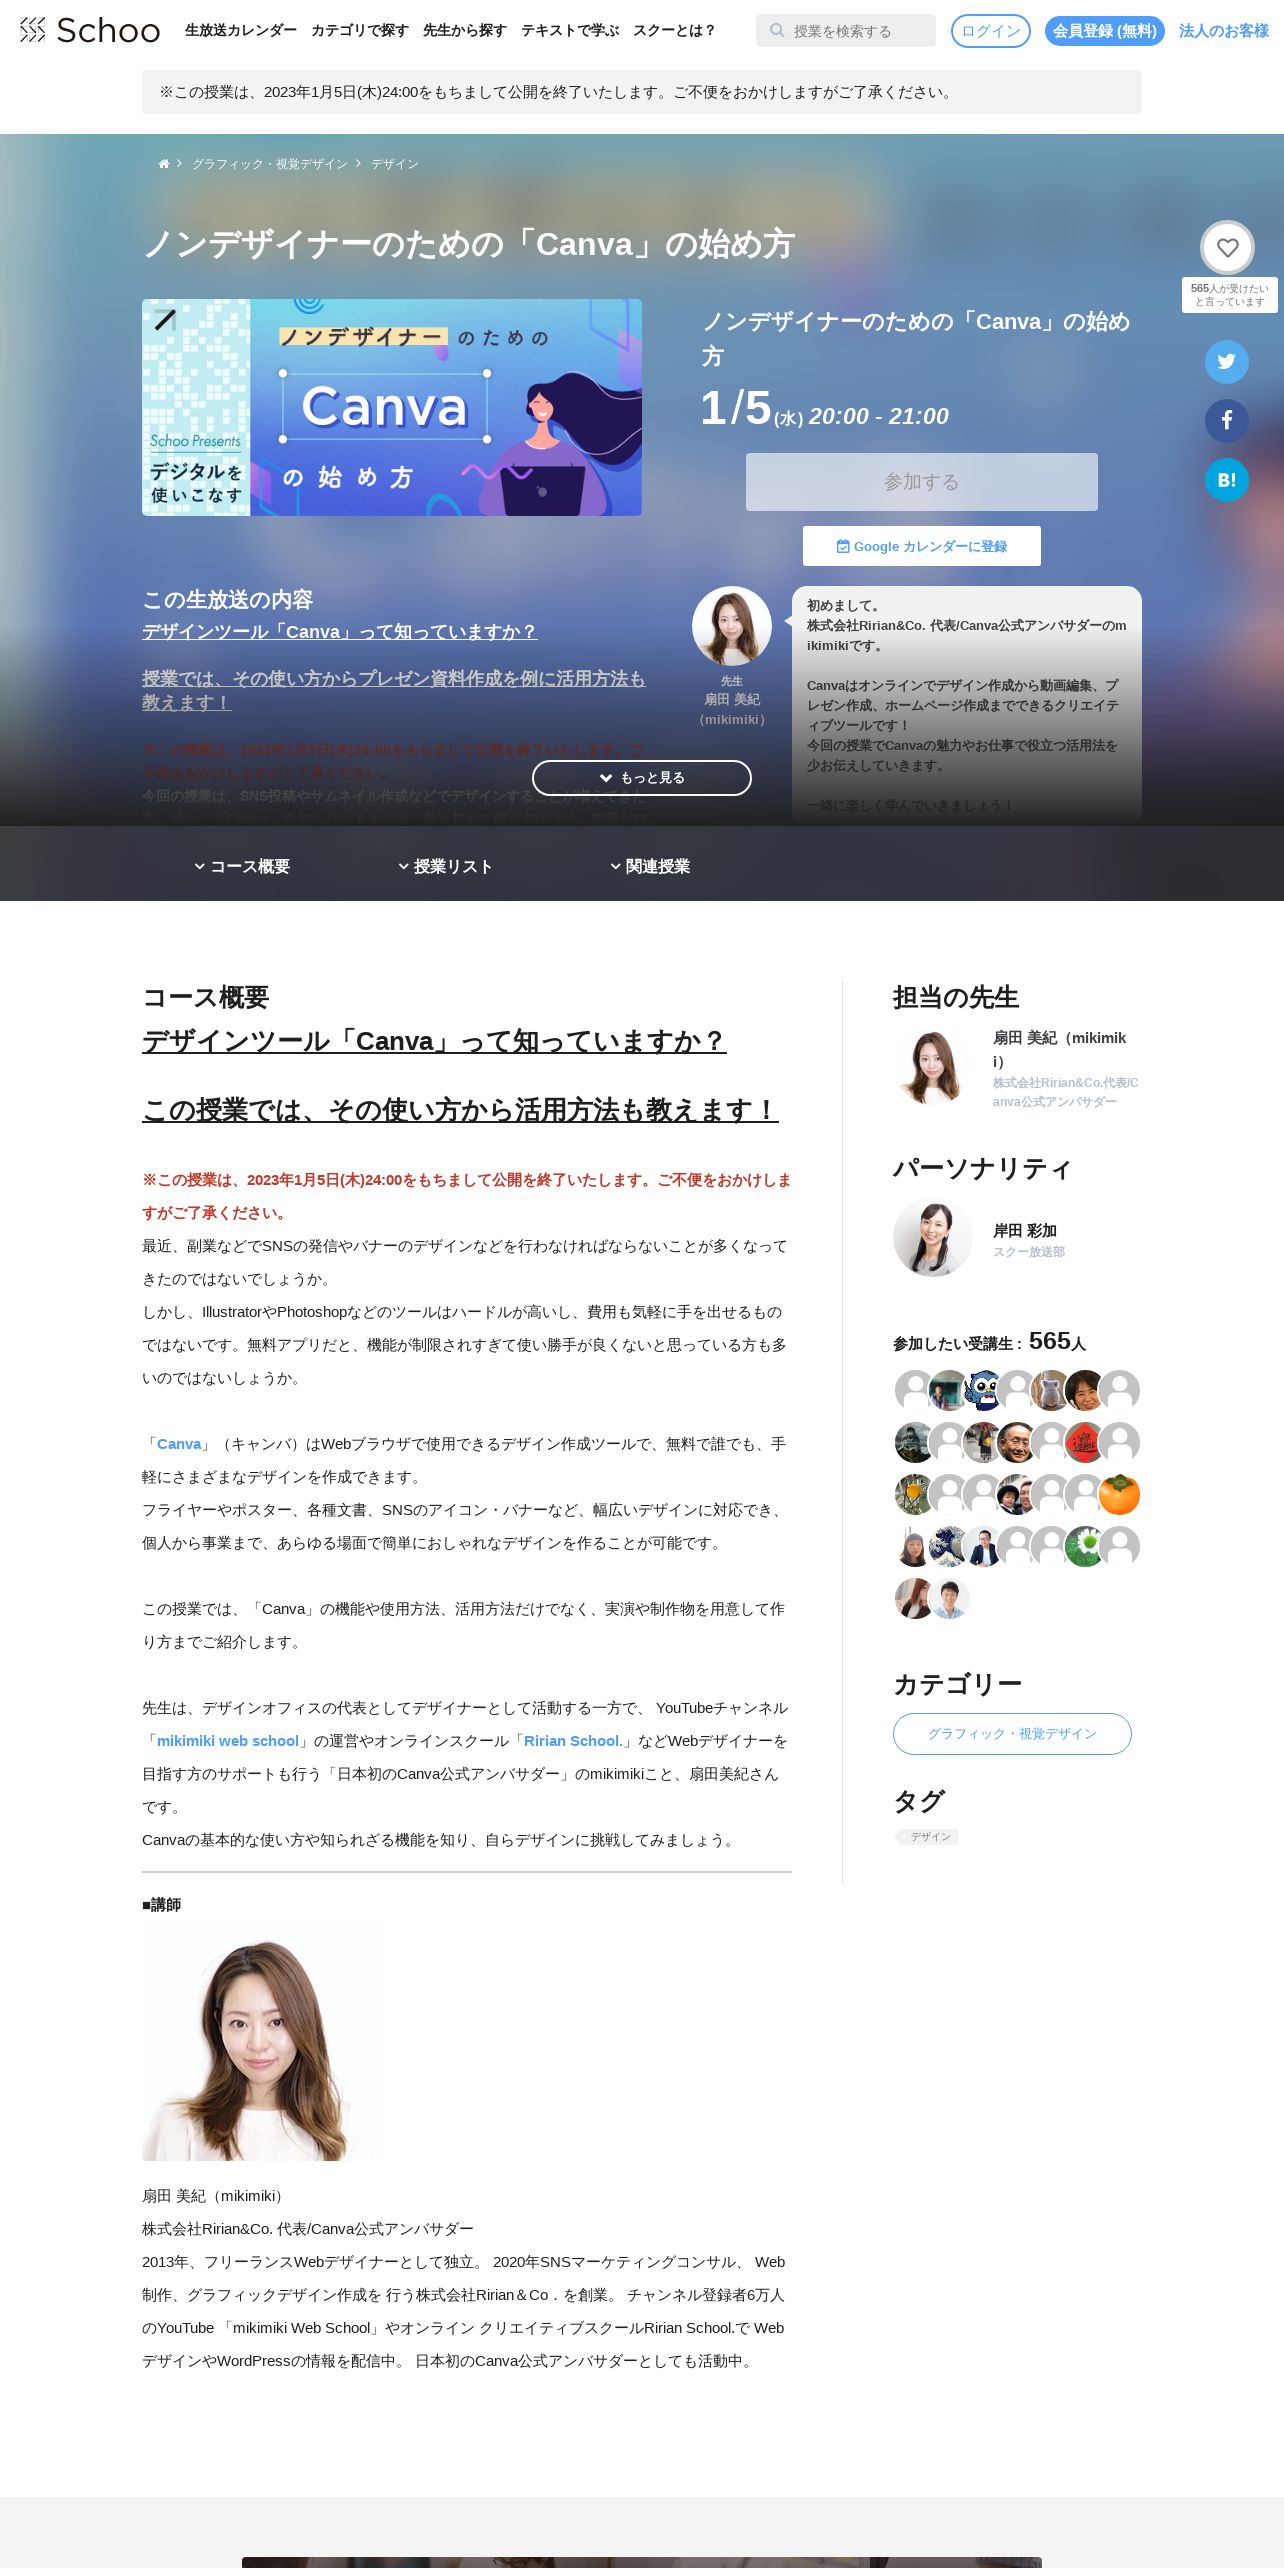The image size is (1284, 2568).
Task: Open the 扇田 美紀（mikimiki）teacher name in sidebar
Action: 1059,1049
